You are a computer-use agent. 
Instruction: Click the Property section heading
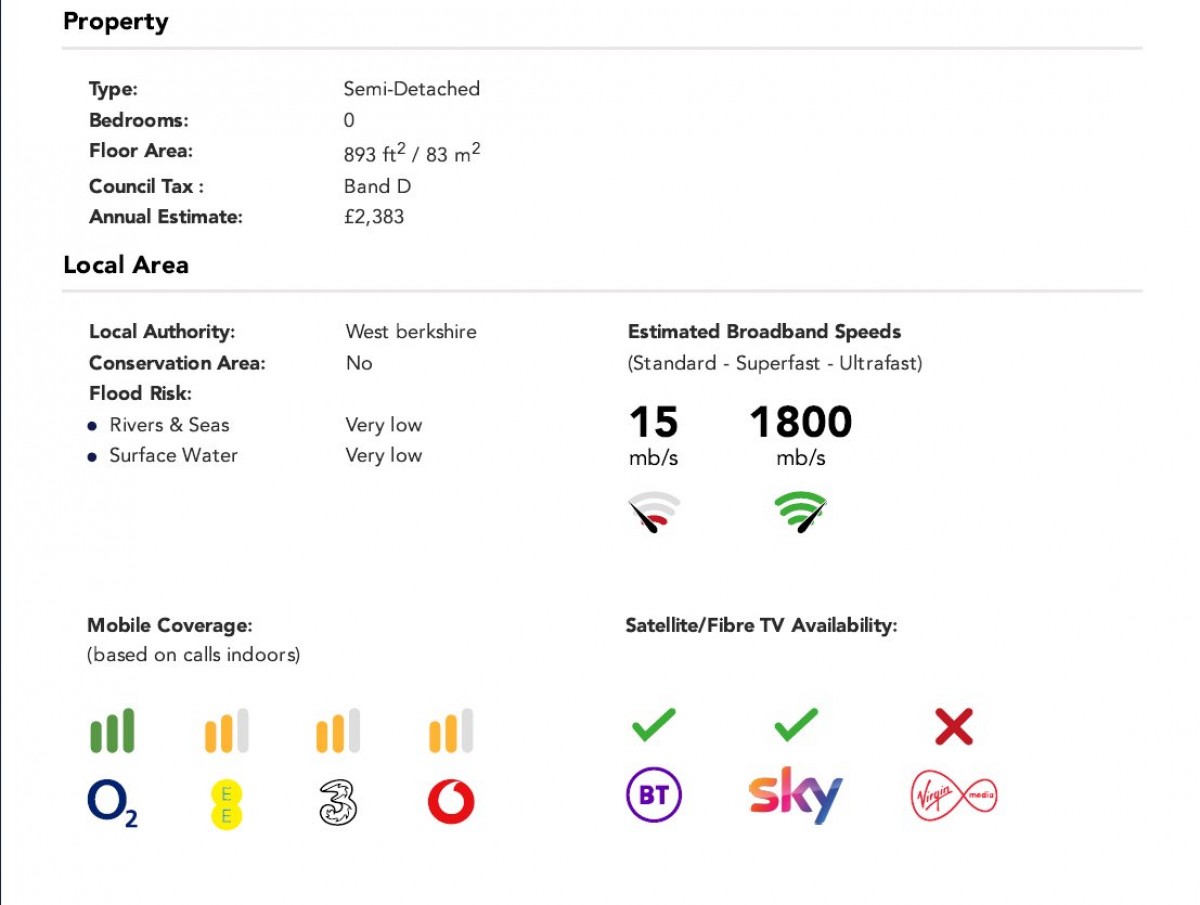pyautogui.click(x=115, y=22)
